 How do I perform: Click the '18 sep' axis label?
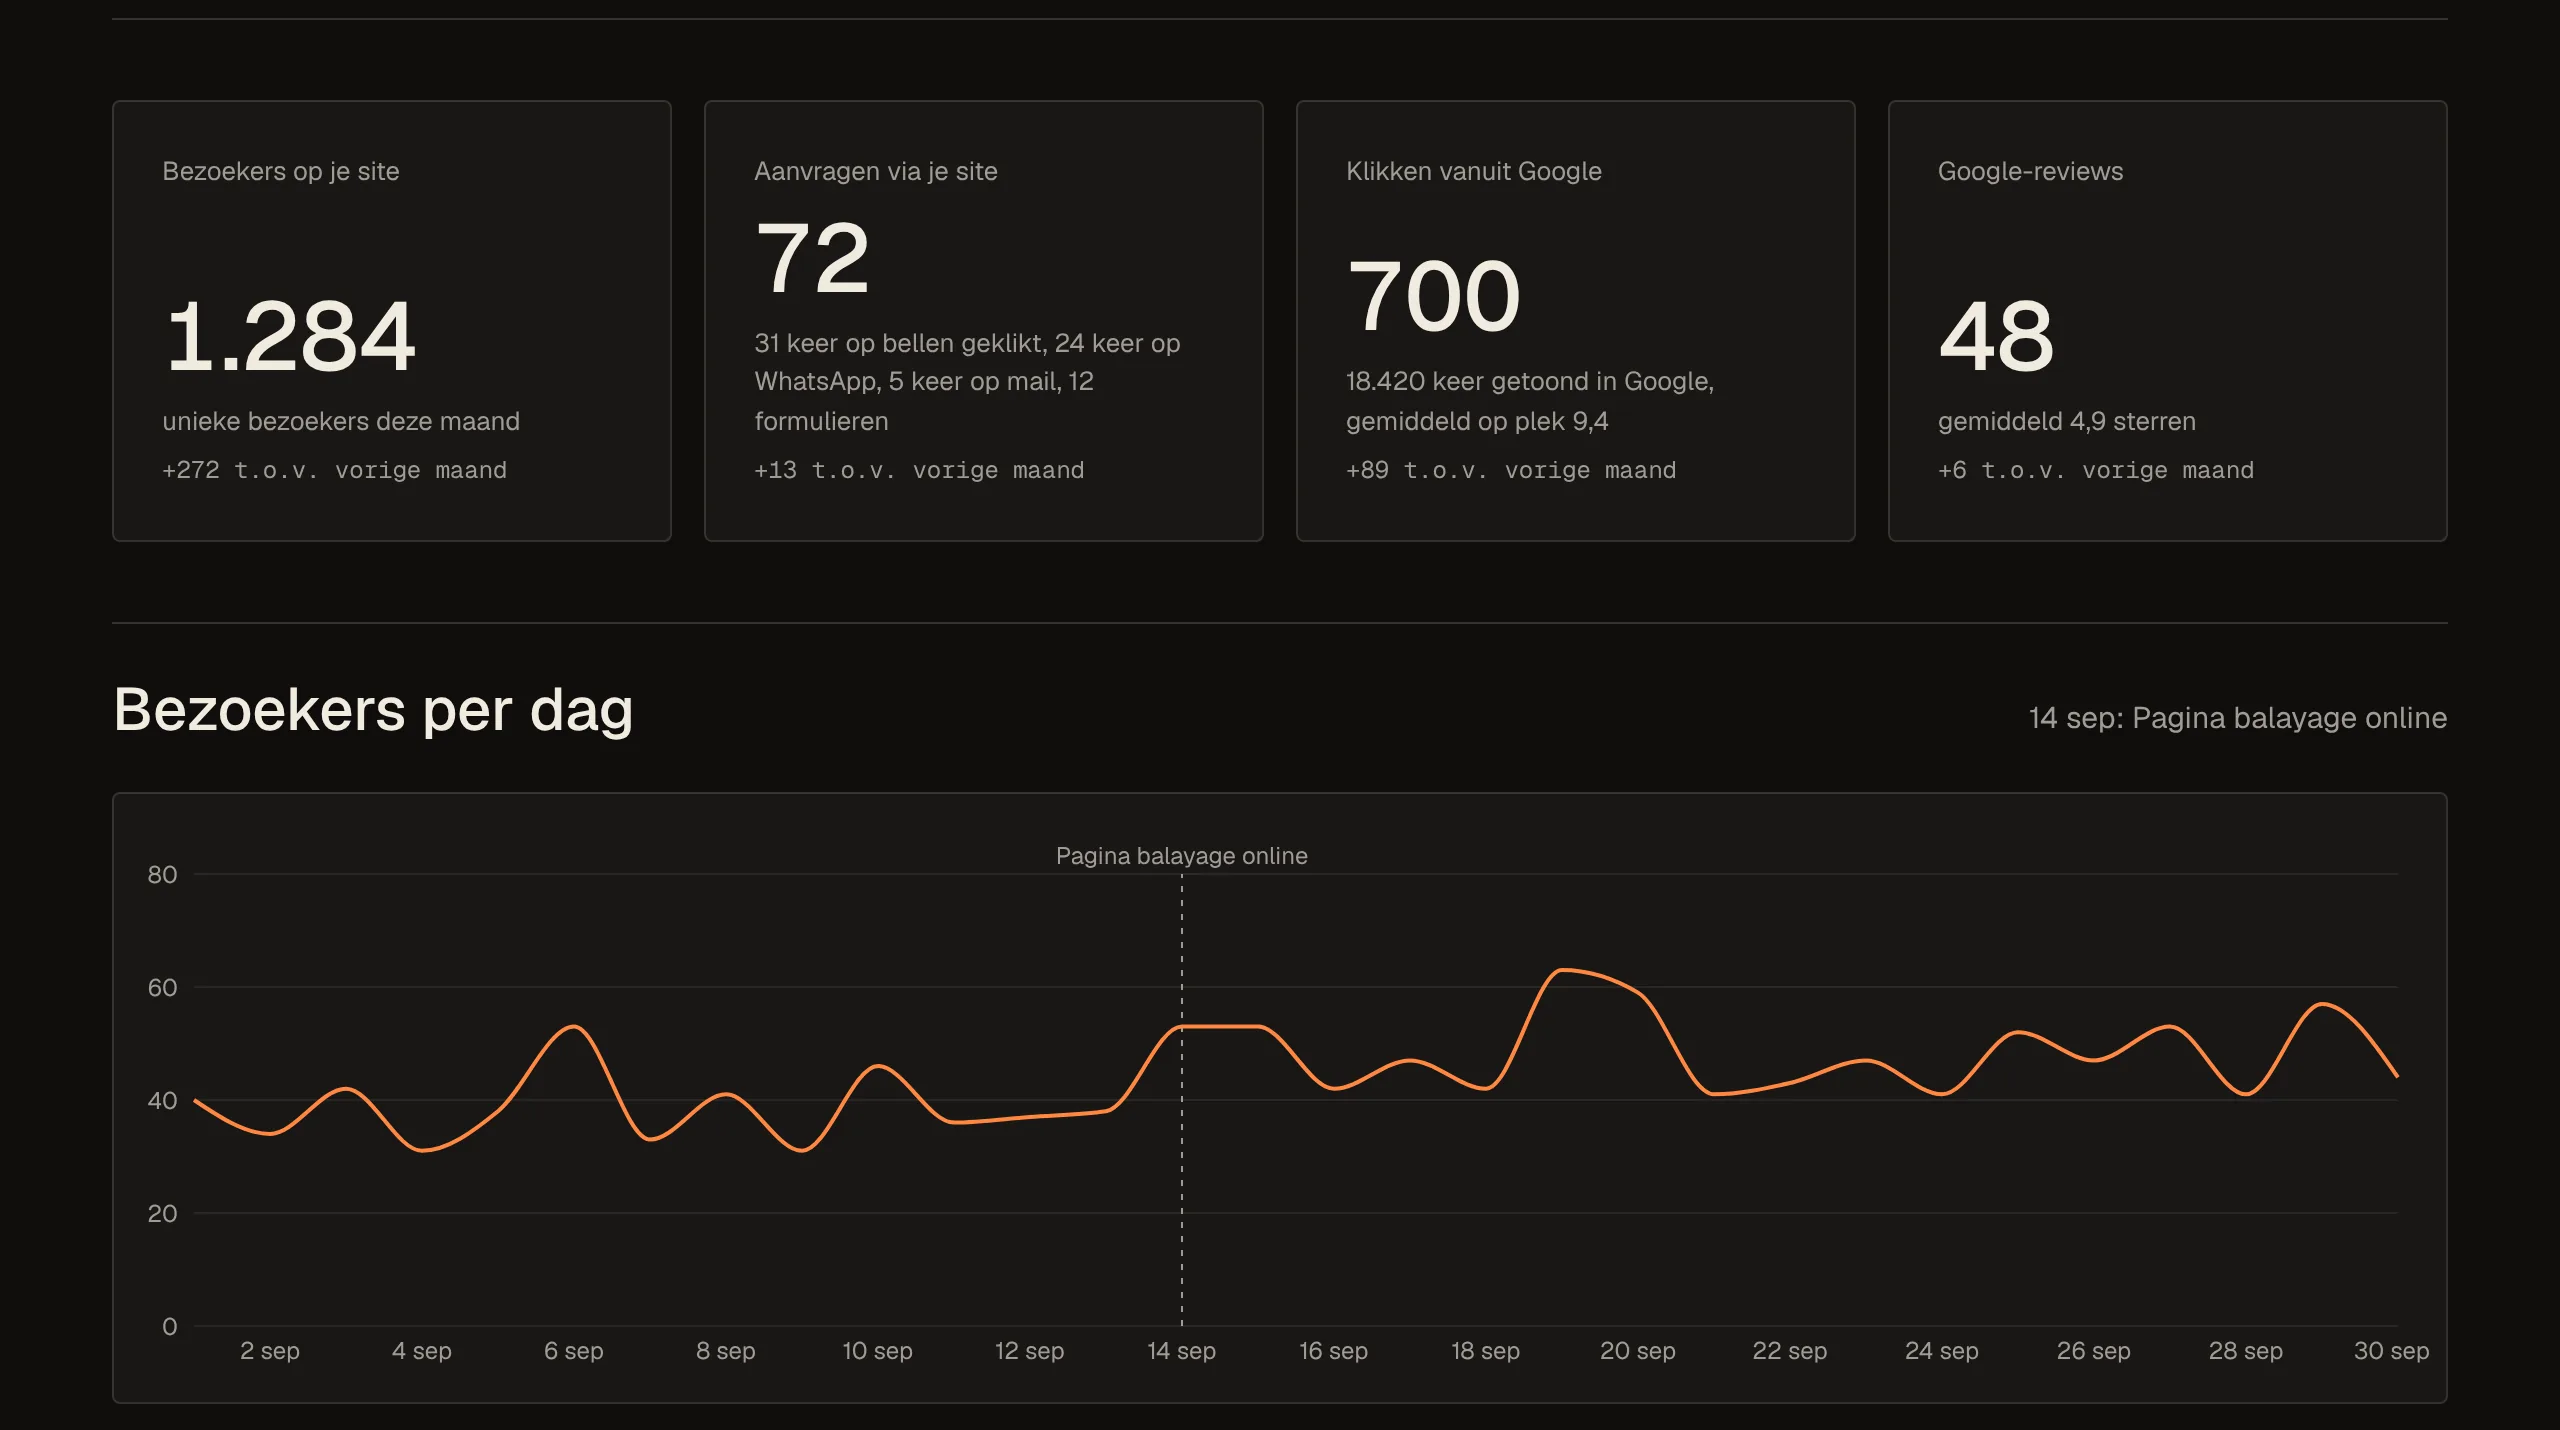[1486, 1351]
